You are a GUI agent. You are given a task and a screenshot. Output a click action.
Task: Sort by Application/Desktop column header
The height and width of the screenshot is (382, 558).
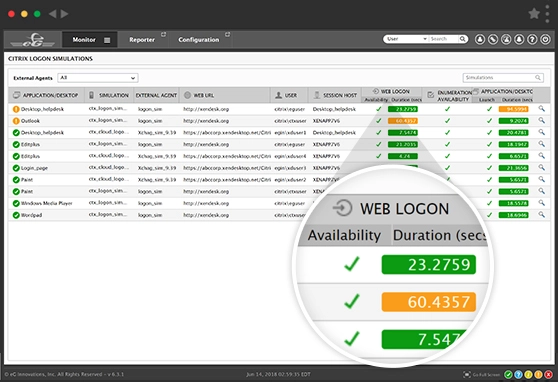(x=46, y=95)
